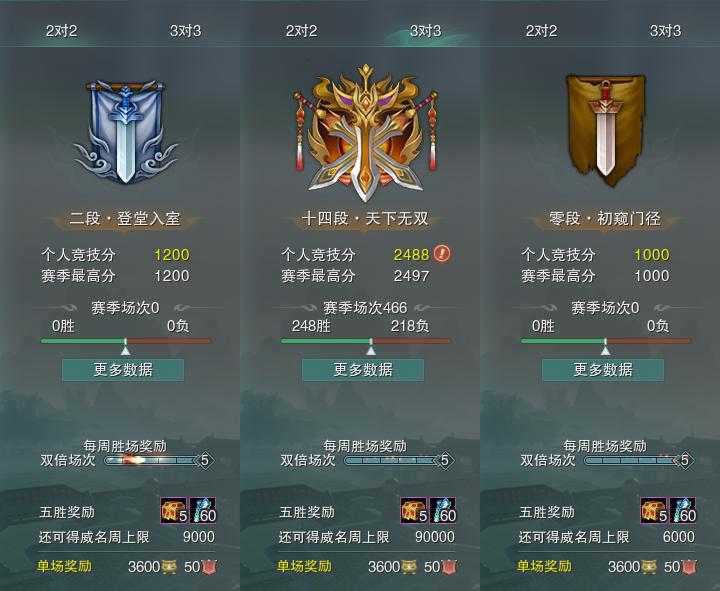The height and width of the screenshot is (591, 720).
Task: Click blue item reward icon marked 60 in middle panel
Action: tap(443, 510)
